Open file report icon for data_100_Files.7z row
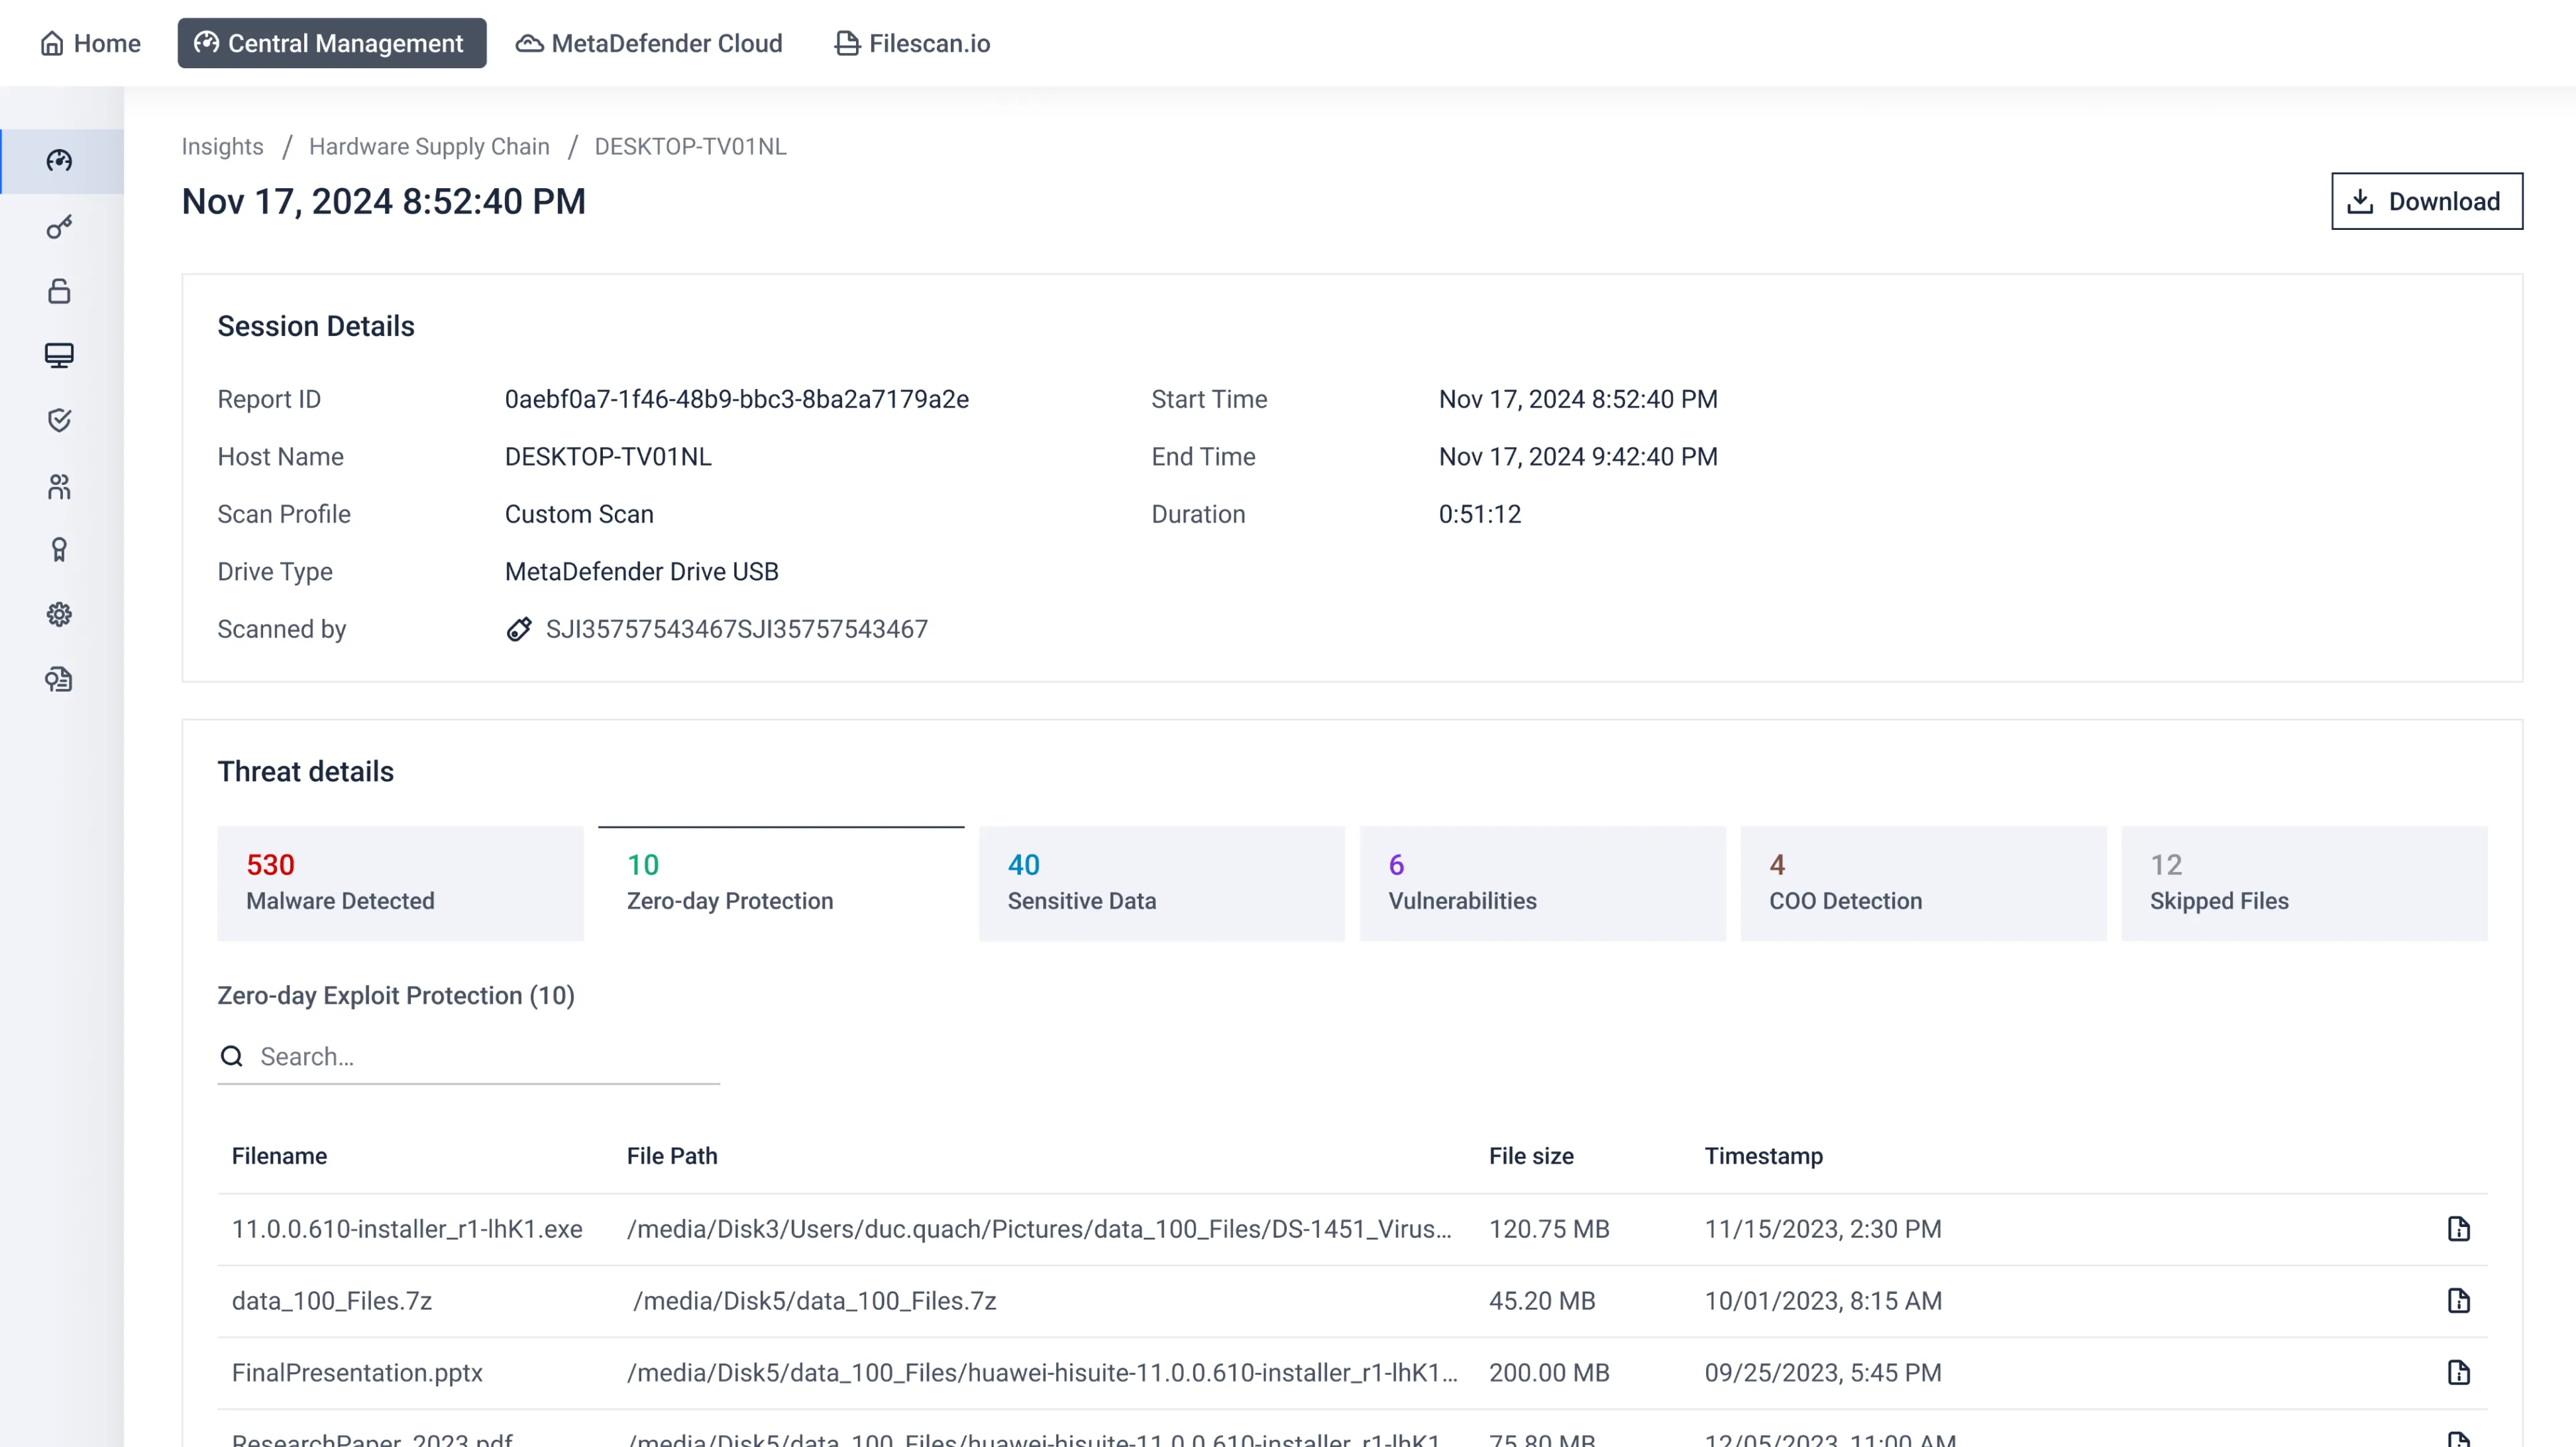The height and width of the screenshot is (1447, 2576). click(2458, 1301)
